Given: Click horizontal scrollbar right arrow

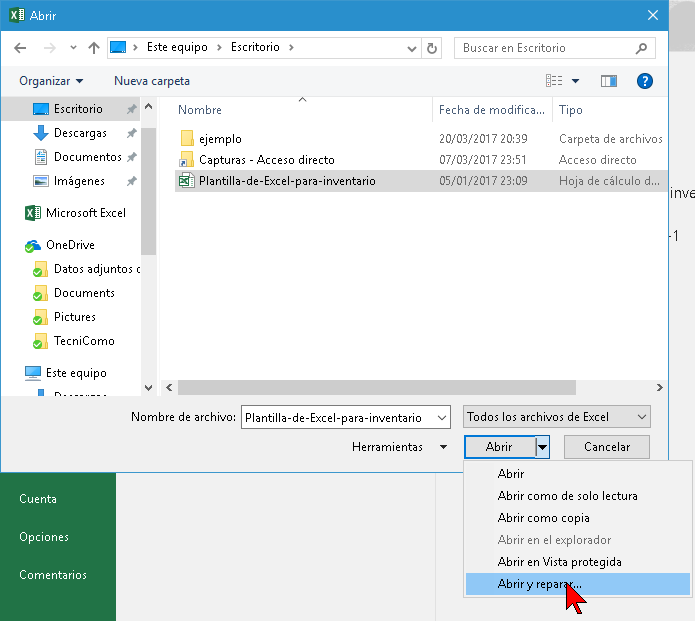Looking at the screenshot, I should click(660, 388).
